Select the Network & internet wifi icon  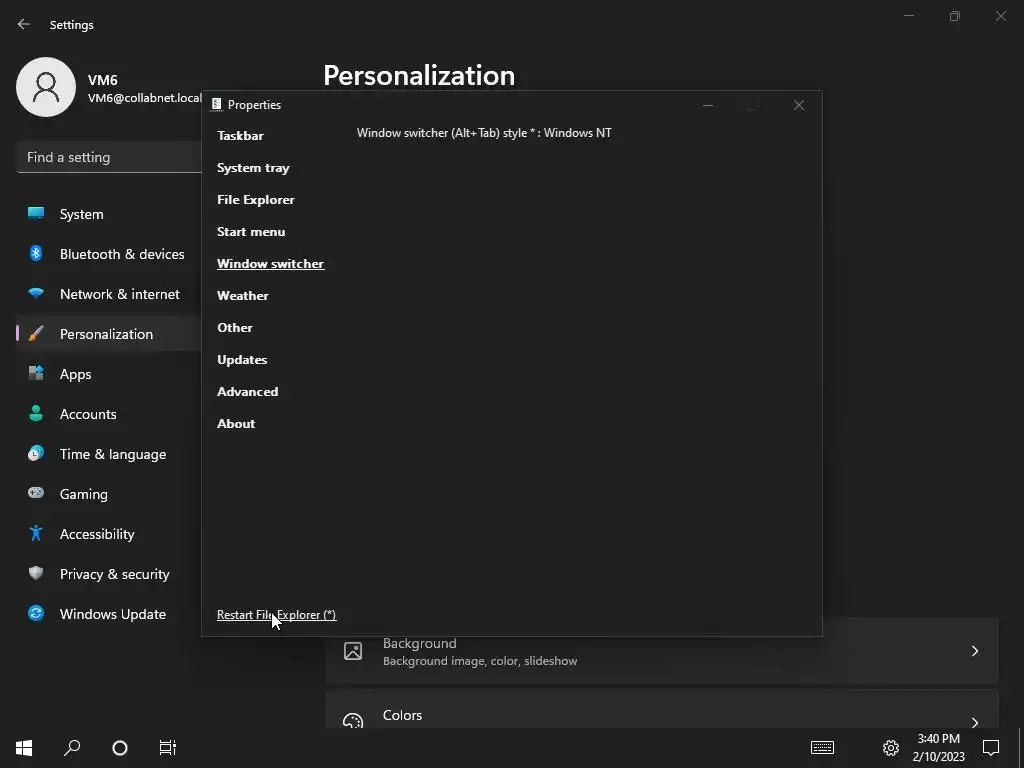pyautogui.click(x=36, y=293)
